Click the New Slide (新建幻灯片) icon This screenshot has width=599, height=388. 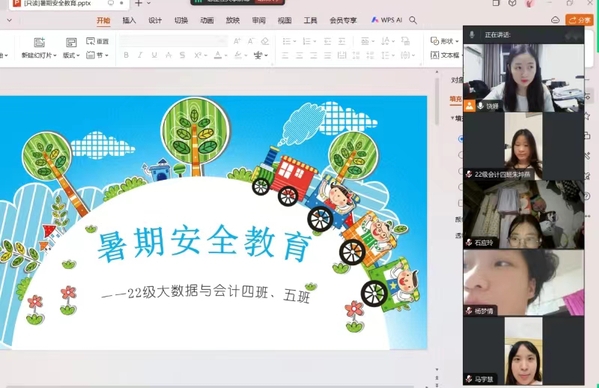[x=39, y=42]
